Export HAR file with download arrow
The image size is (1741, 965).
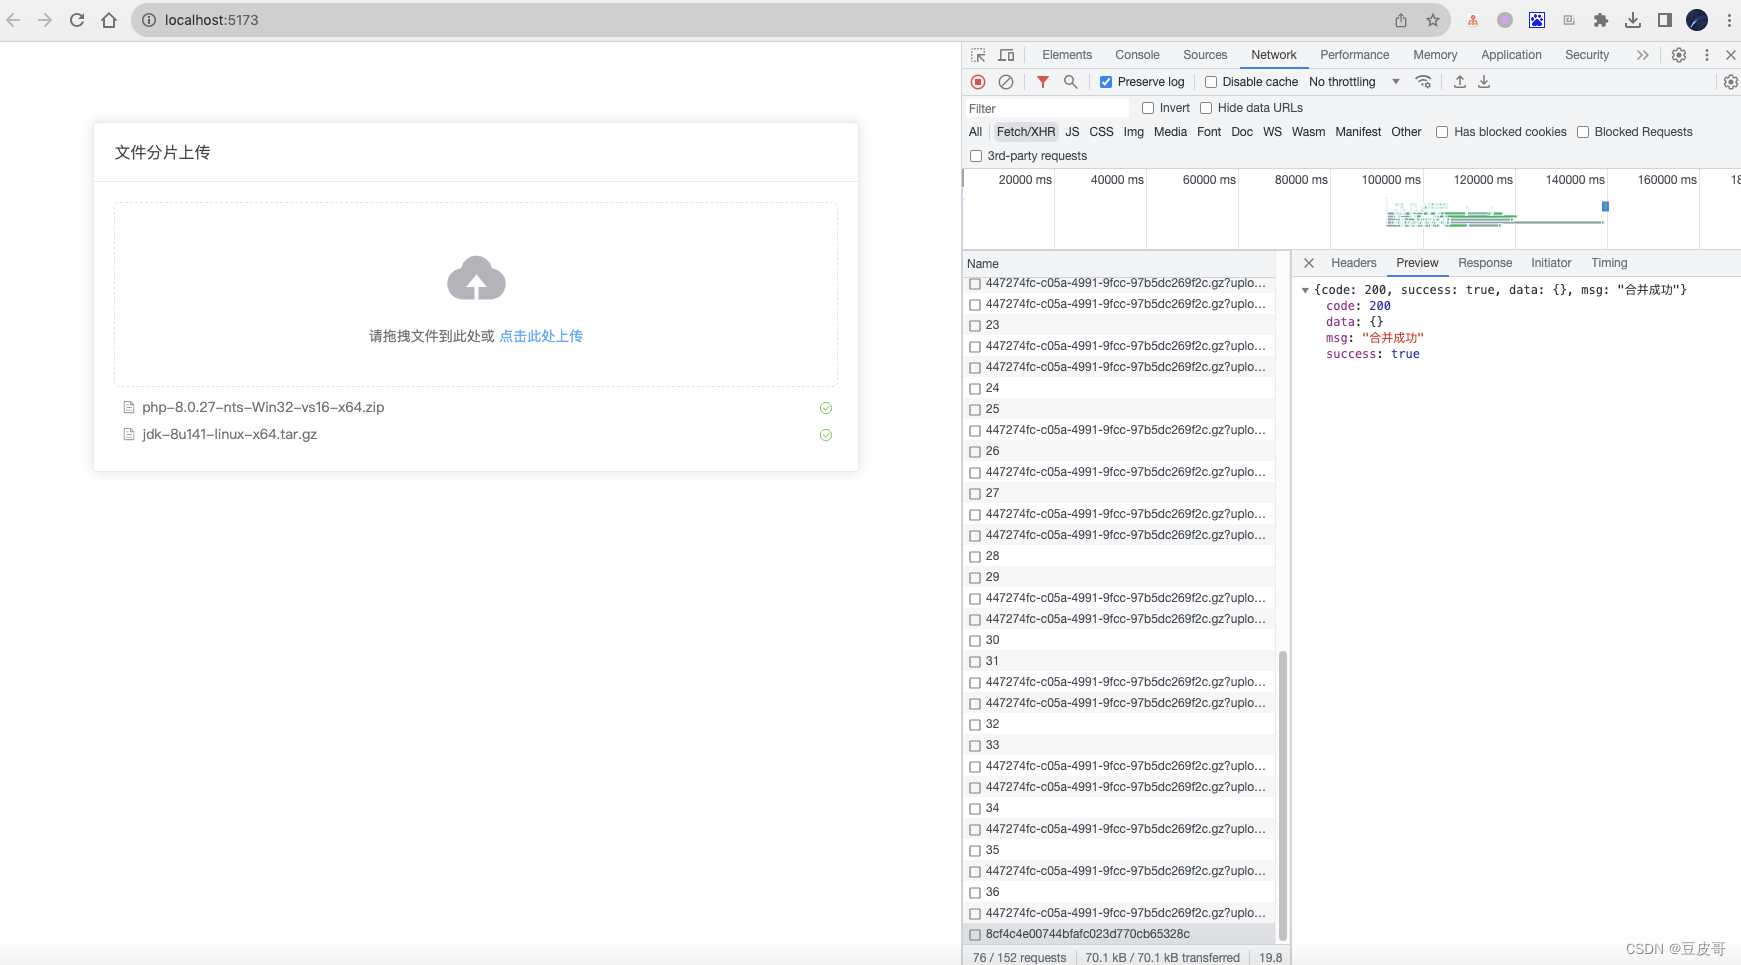click(x=1484, y=82)
